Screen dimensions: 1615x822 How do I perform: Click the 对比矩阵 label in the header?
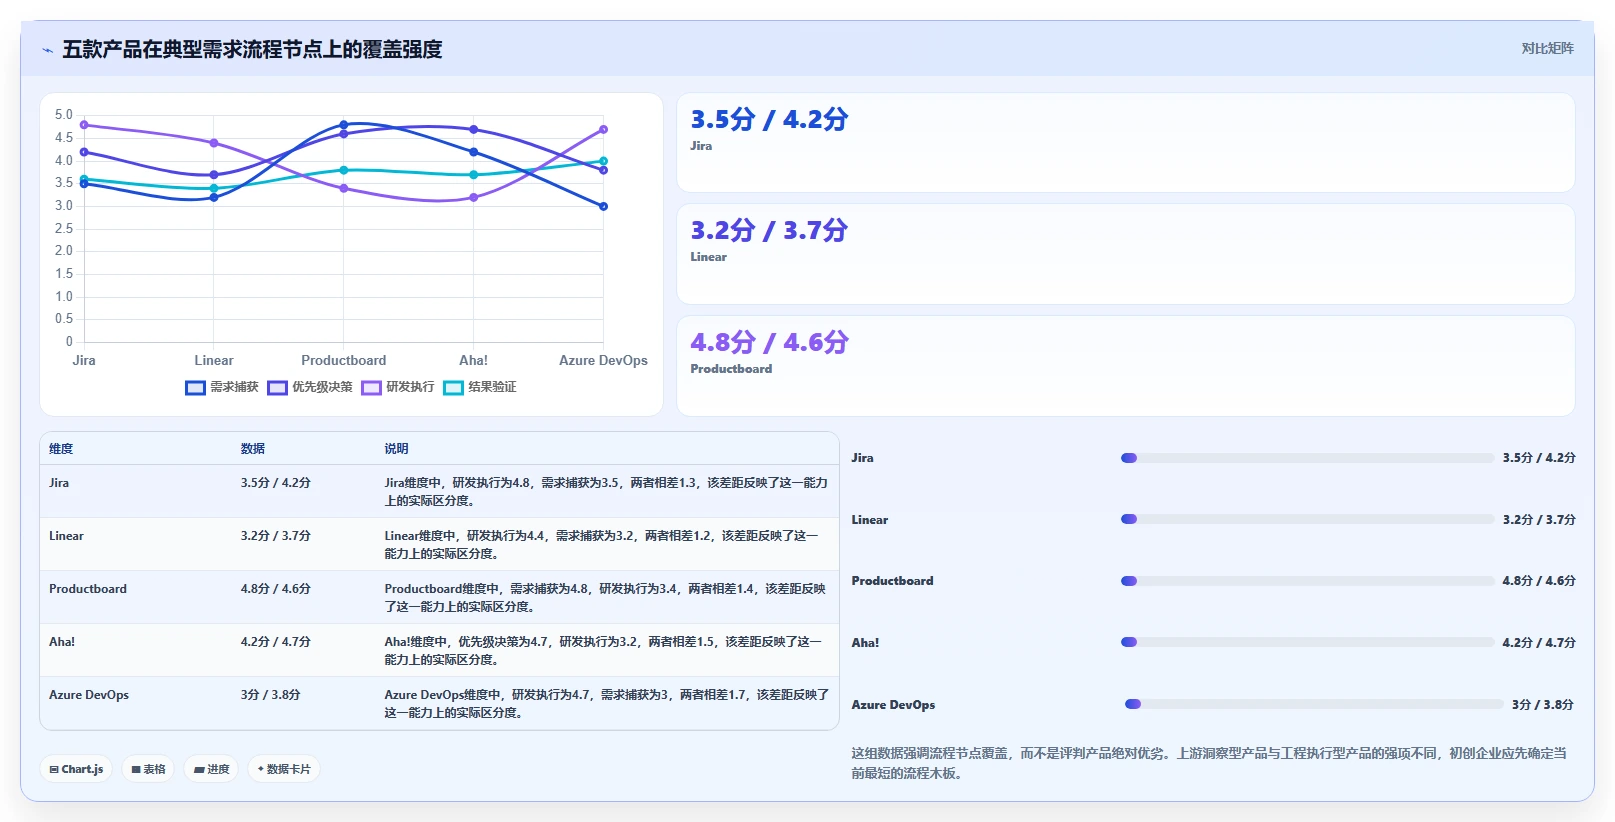tap(1547, 48)
